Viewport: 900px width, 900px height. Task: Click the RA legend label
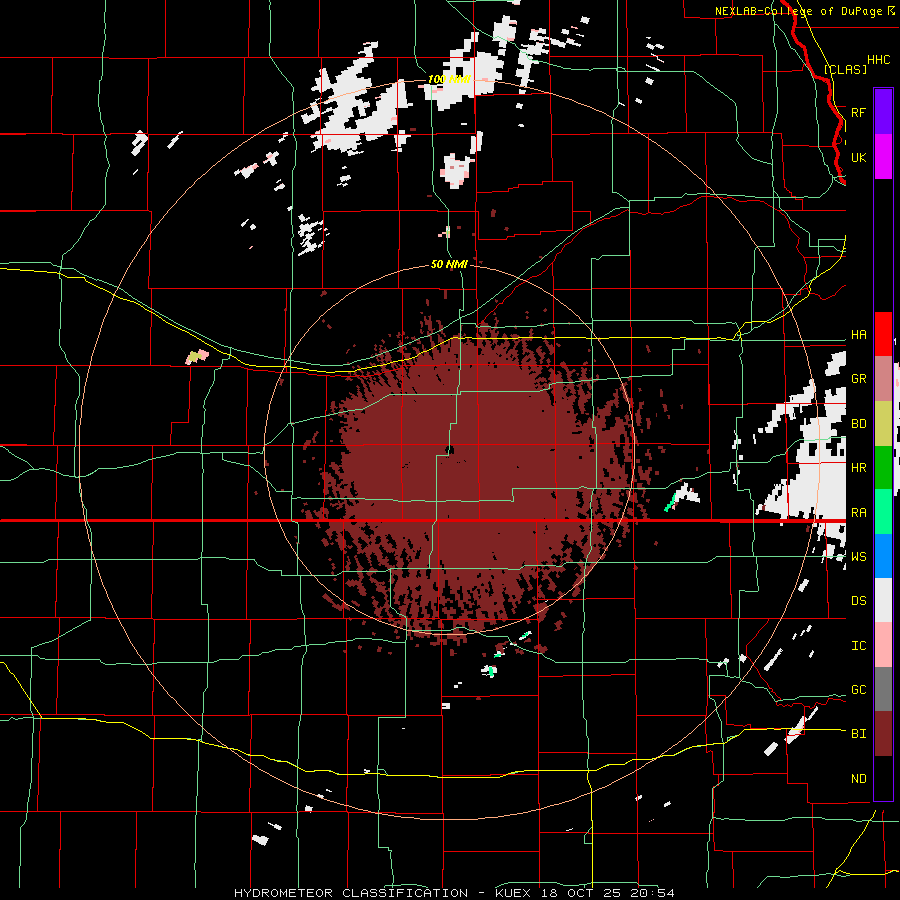pos(858,512)
